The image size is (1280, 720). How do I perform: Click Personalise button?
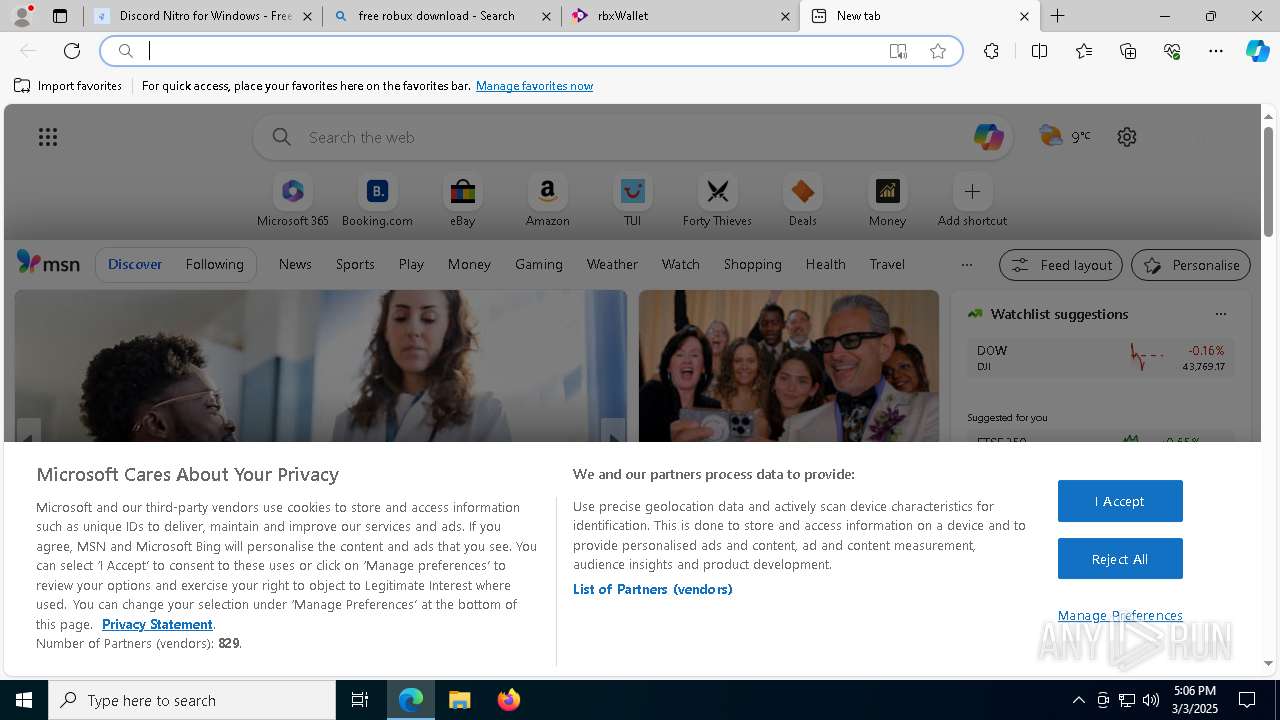(x=1191, y=265)
